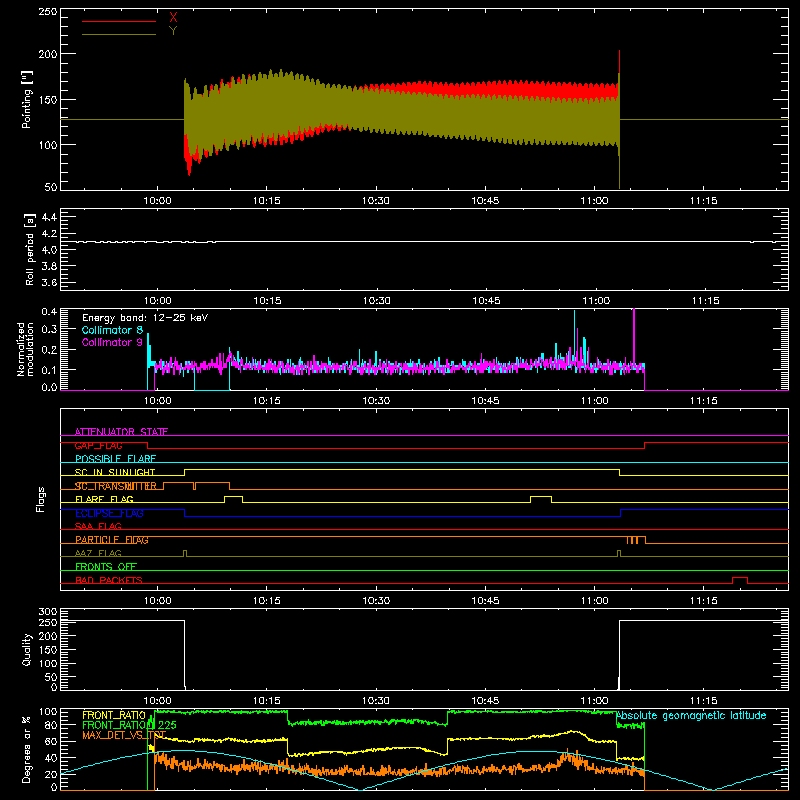Click the 'Normalized modulation' axis title
Image resolution: width=800 pixels, height=800 pixels.
pyautogui.click(x=25, y=349)
